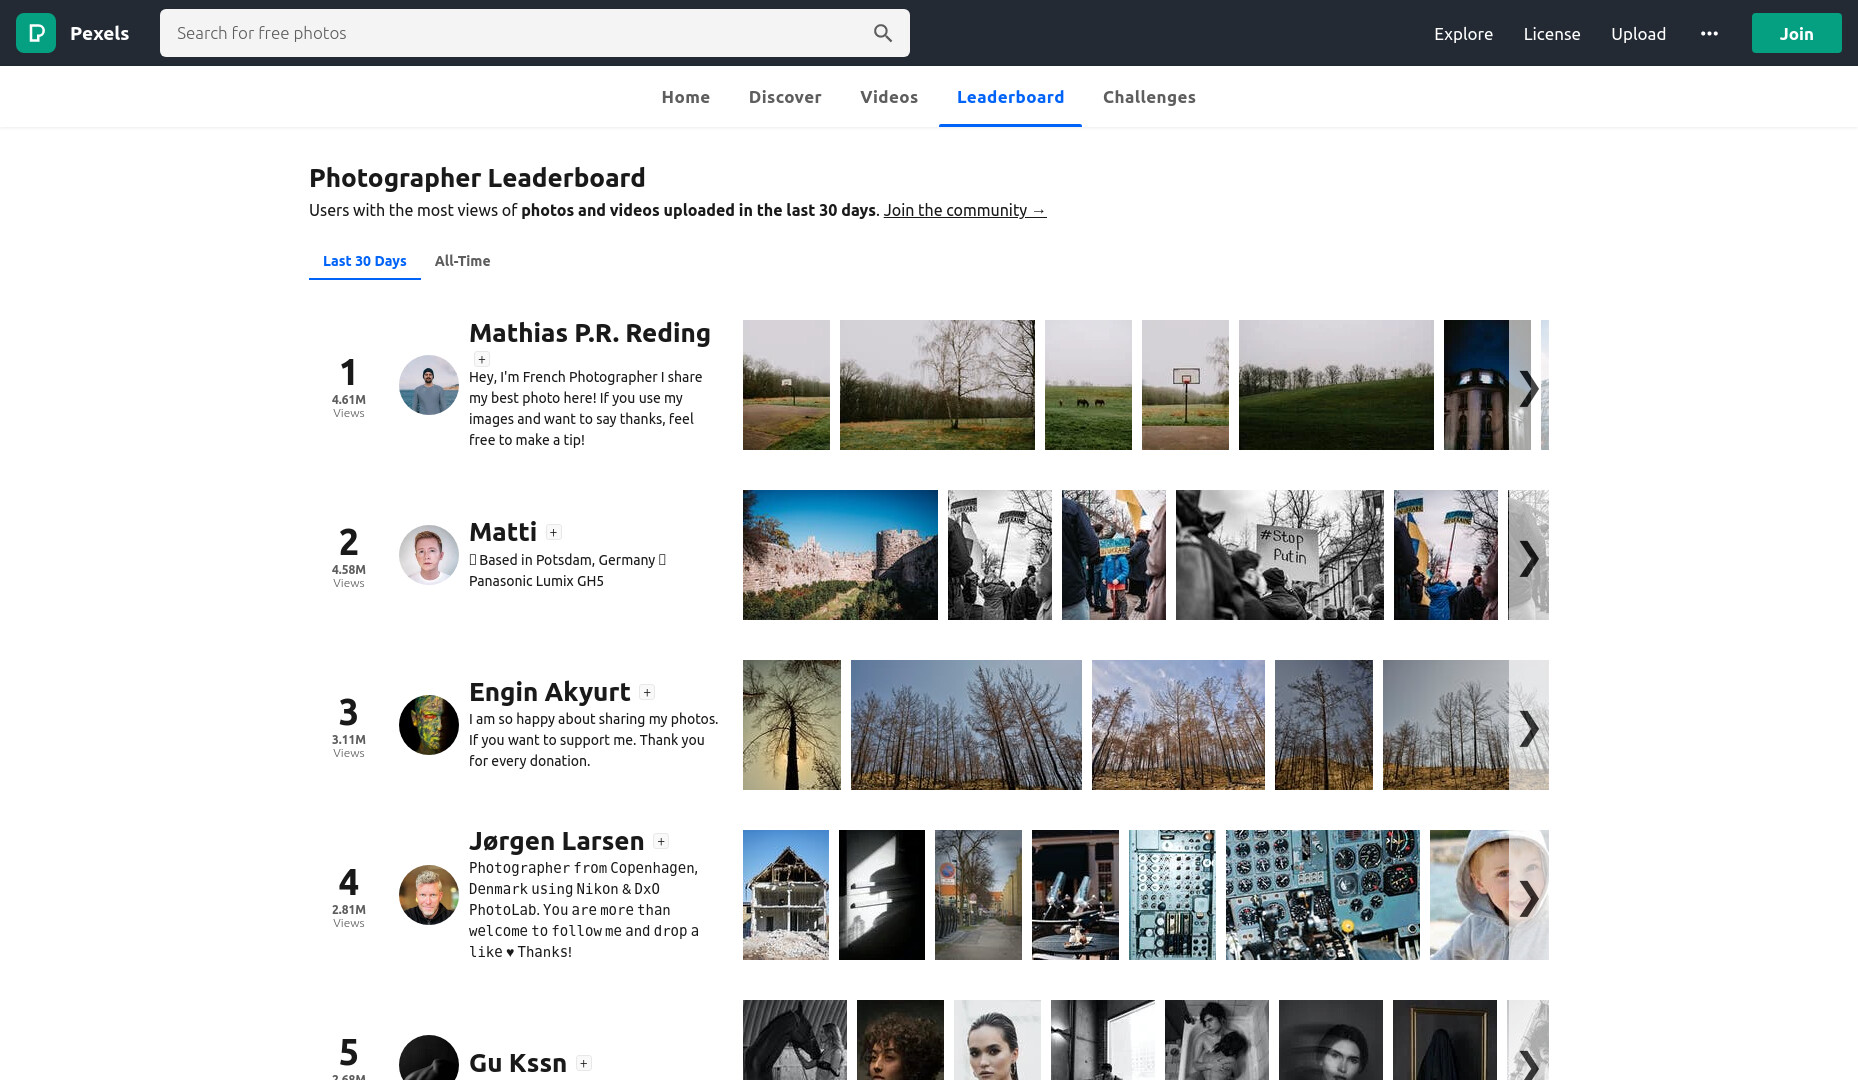Follow Gu Kssn using the plus icon
This screenshot has width=1858, height=1080.
point(584,1063)
